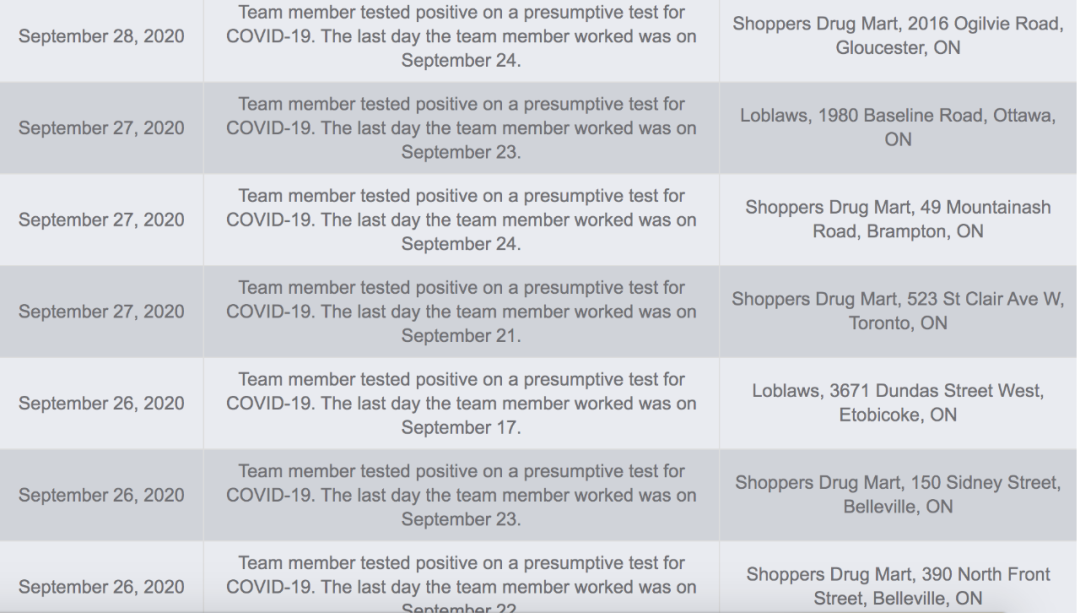The image size is (1080, 613).
Task: Click the description mentioning September 24 for Gloucester
Action: (461, 37)
